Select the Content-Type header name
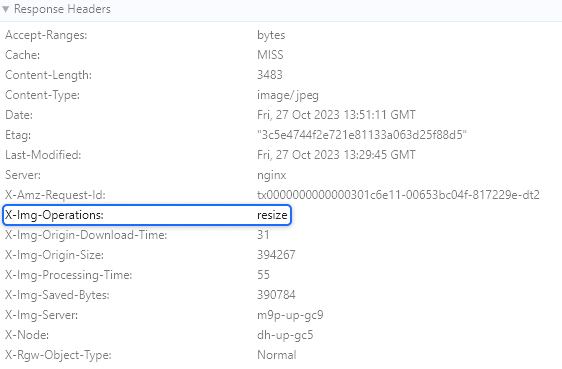Viewport: 562px width, 369px height. (43, 95)
